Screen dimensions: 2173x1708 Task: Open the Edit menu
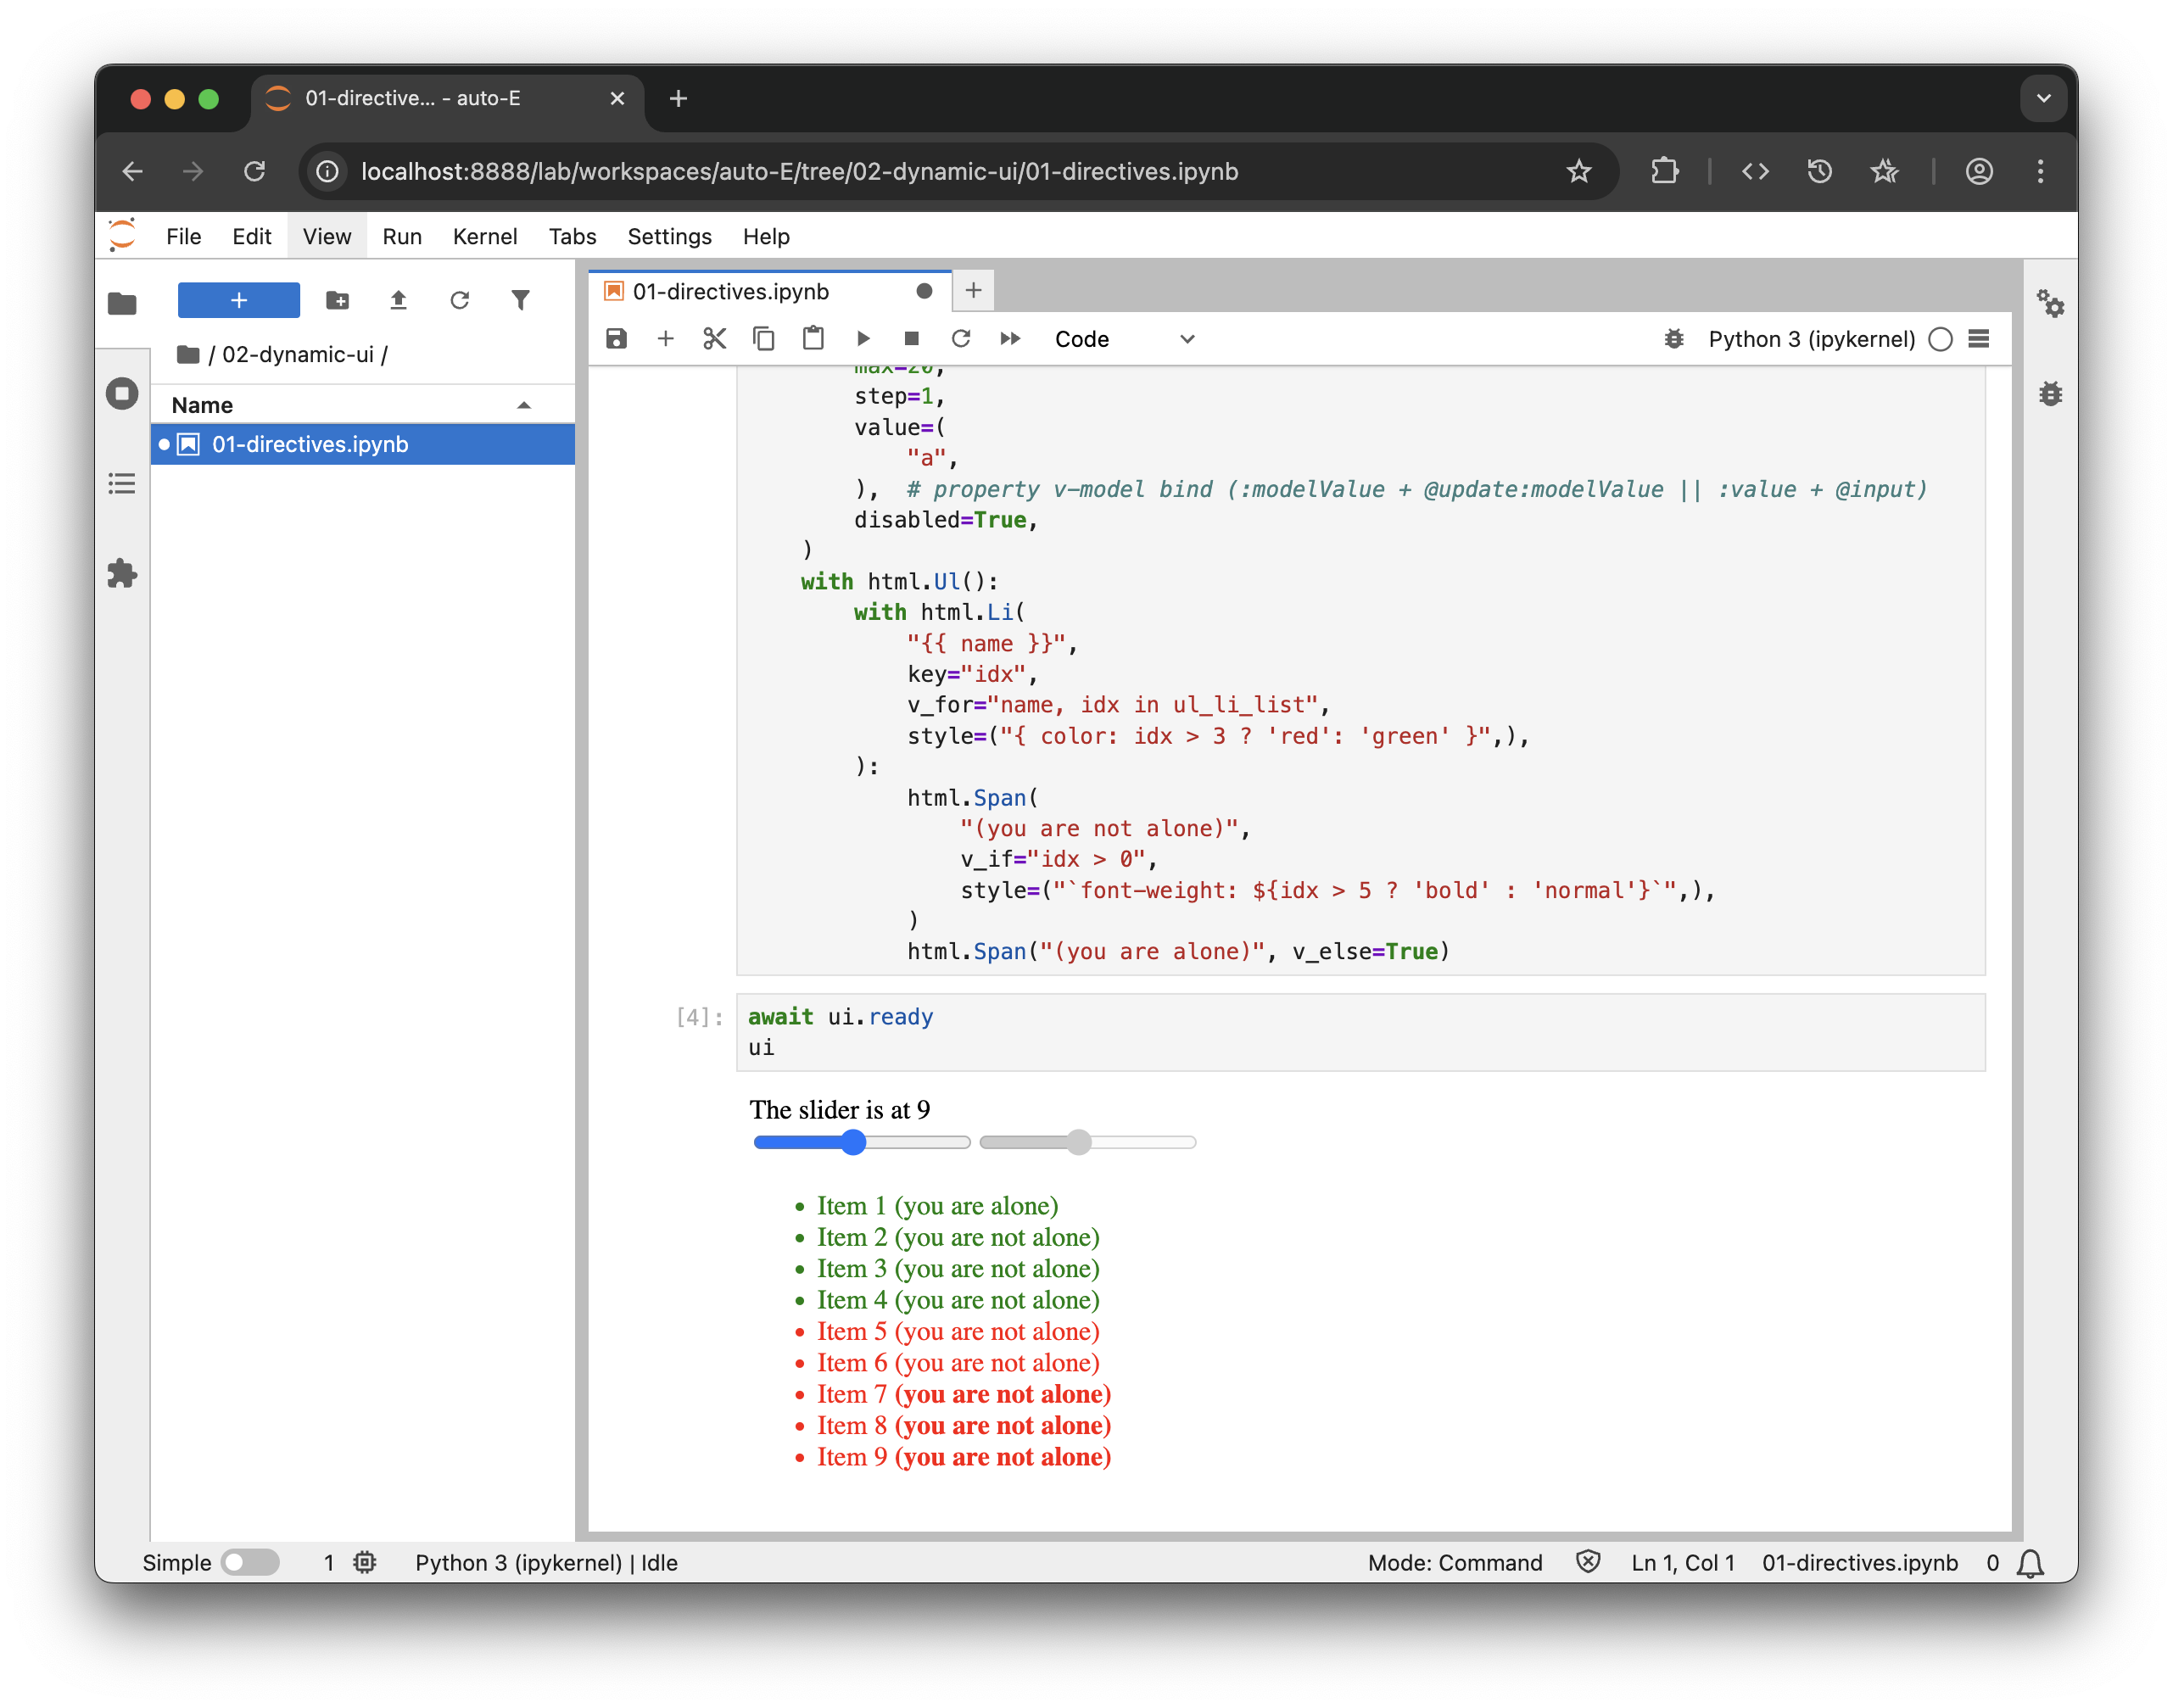[251, 237]
